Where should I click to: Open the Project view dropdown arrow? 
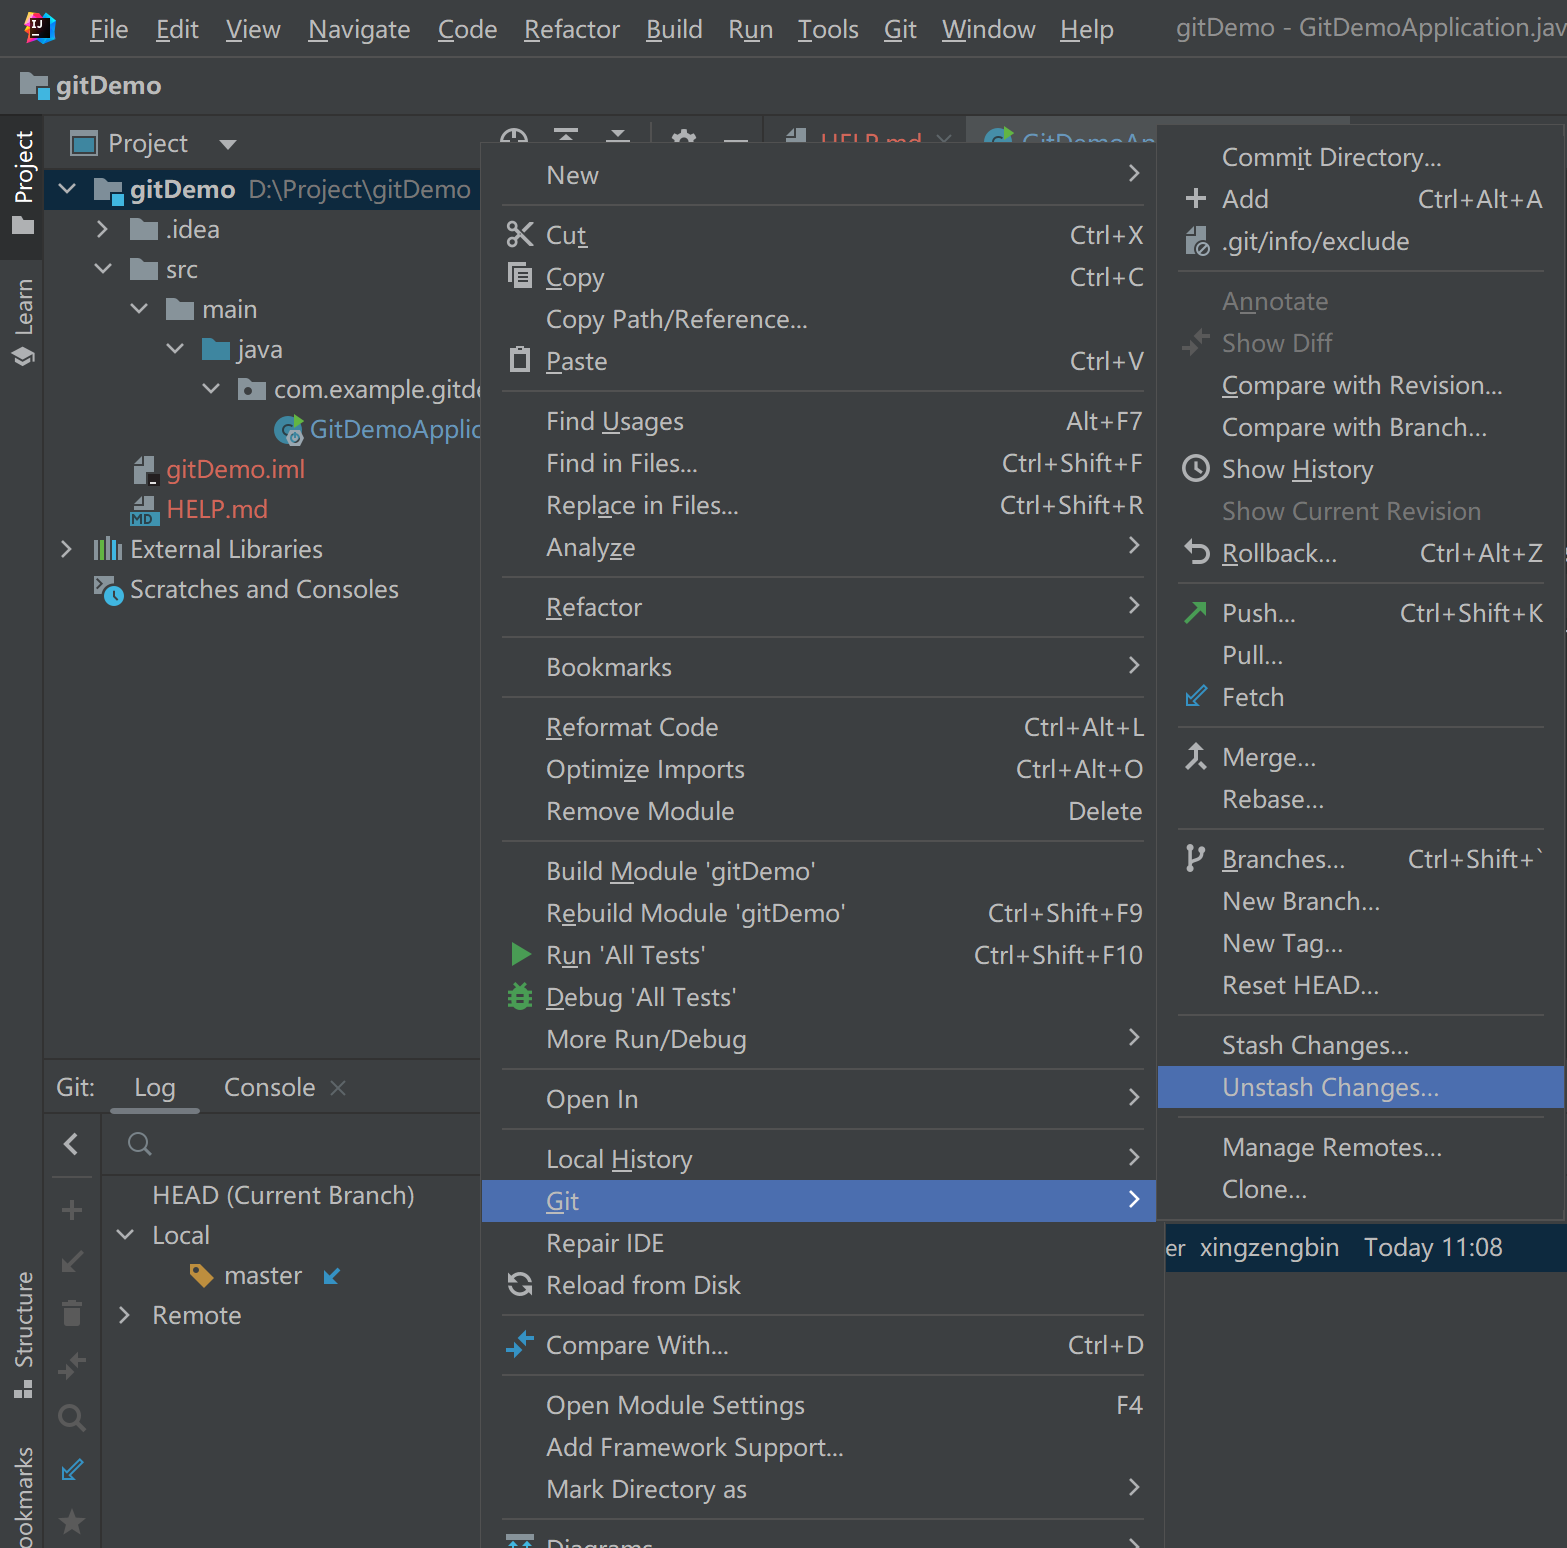pyautogui.click(x=228, y=144)
